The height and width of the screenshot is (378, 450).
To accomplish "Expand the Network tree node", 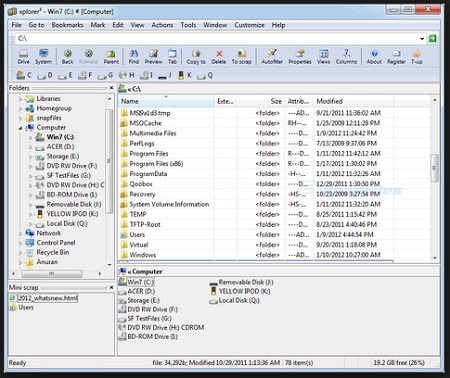I will [20, 233].
